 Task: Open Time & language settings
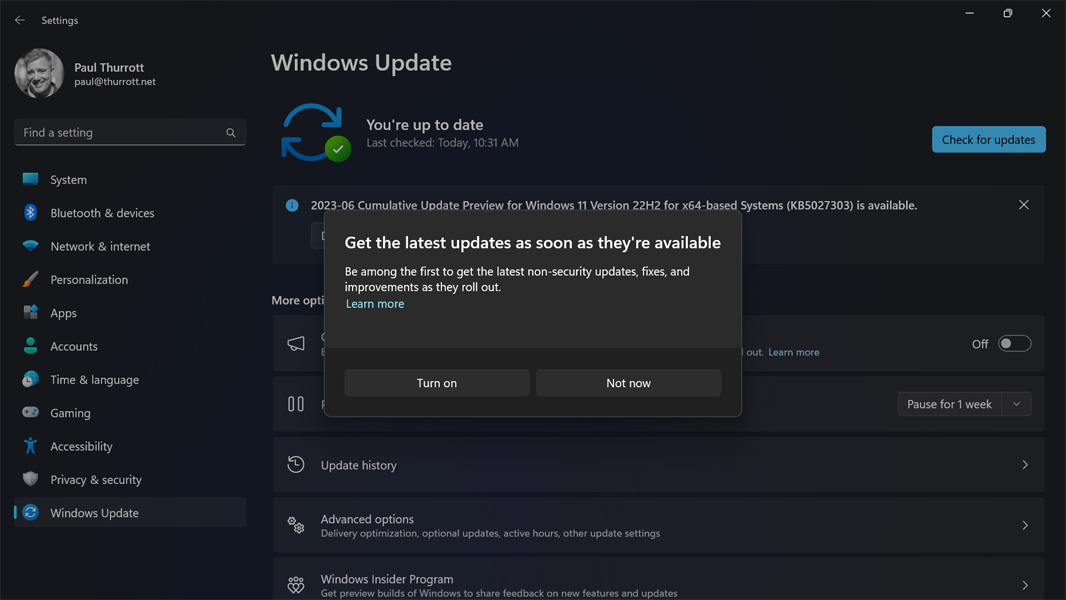pos(130,379)
